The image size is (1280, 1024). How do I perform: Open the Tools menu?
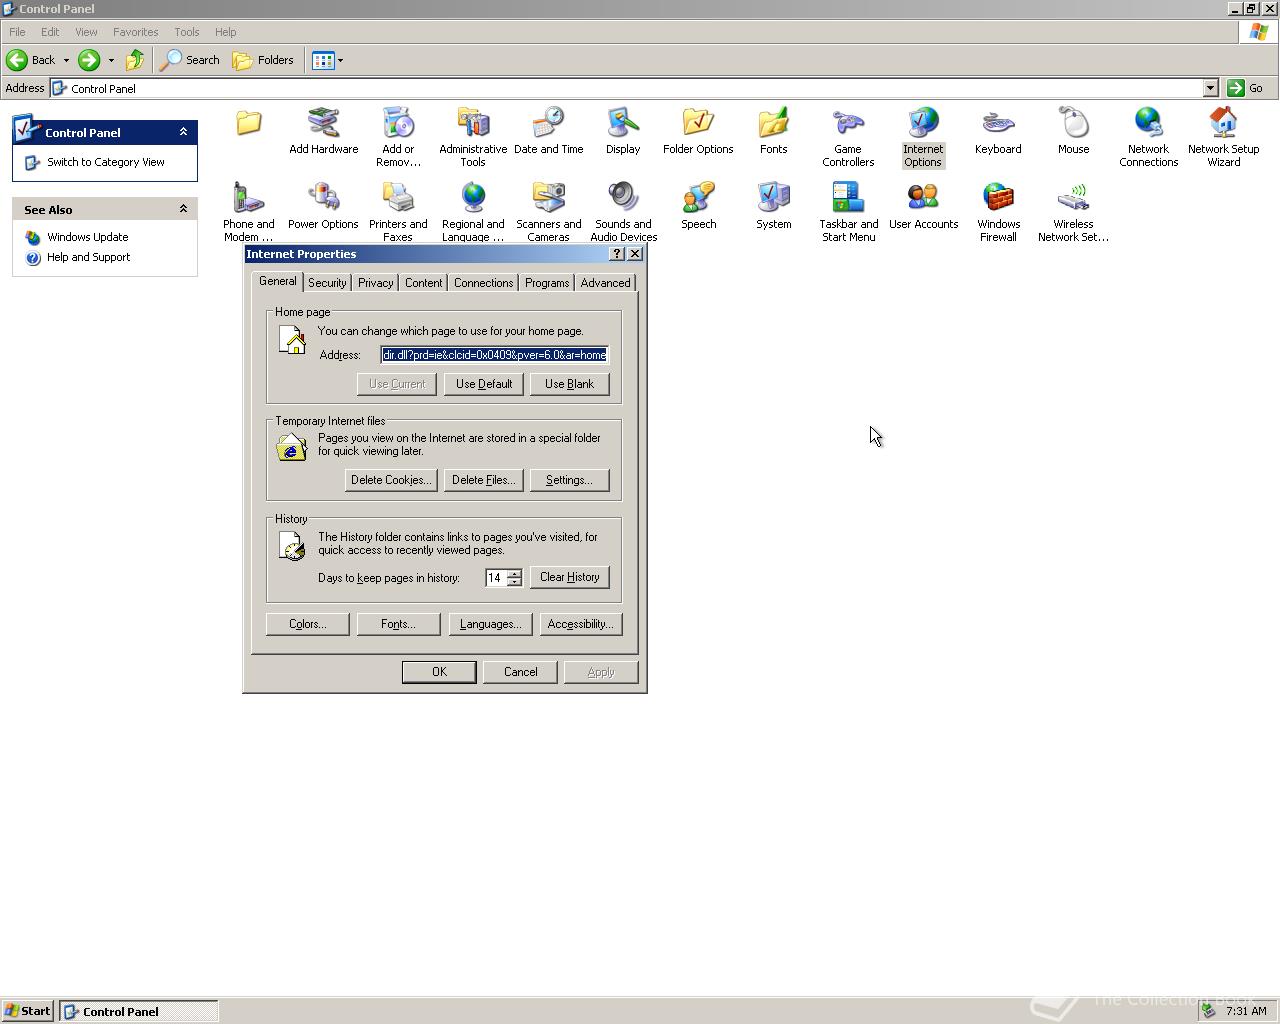point(186,32)
